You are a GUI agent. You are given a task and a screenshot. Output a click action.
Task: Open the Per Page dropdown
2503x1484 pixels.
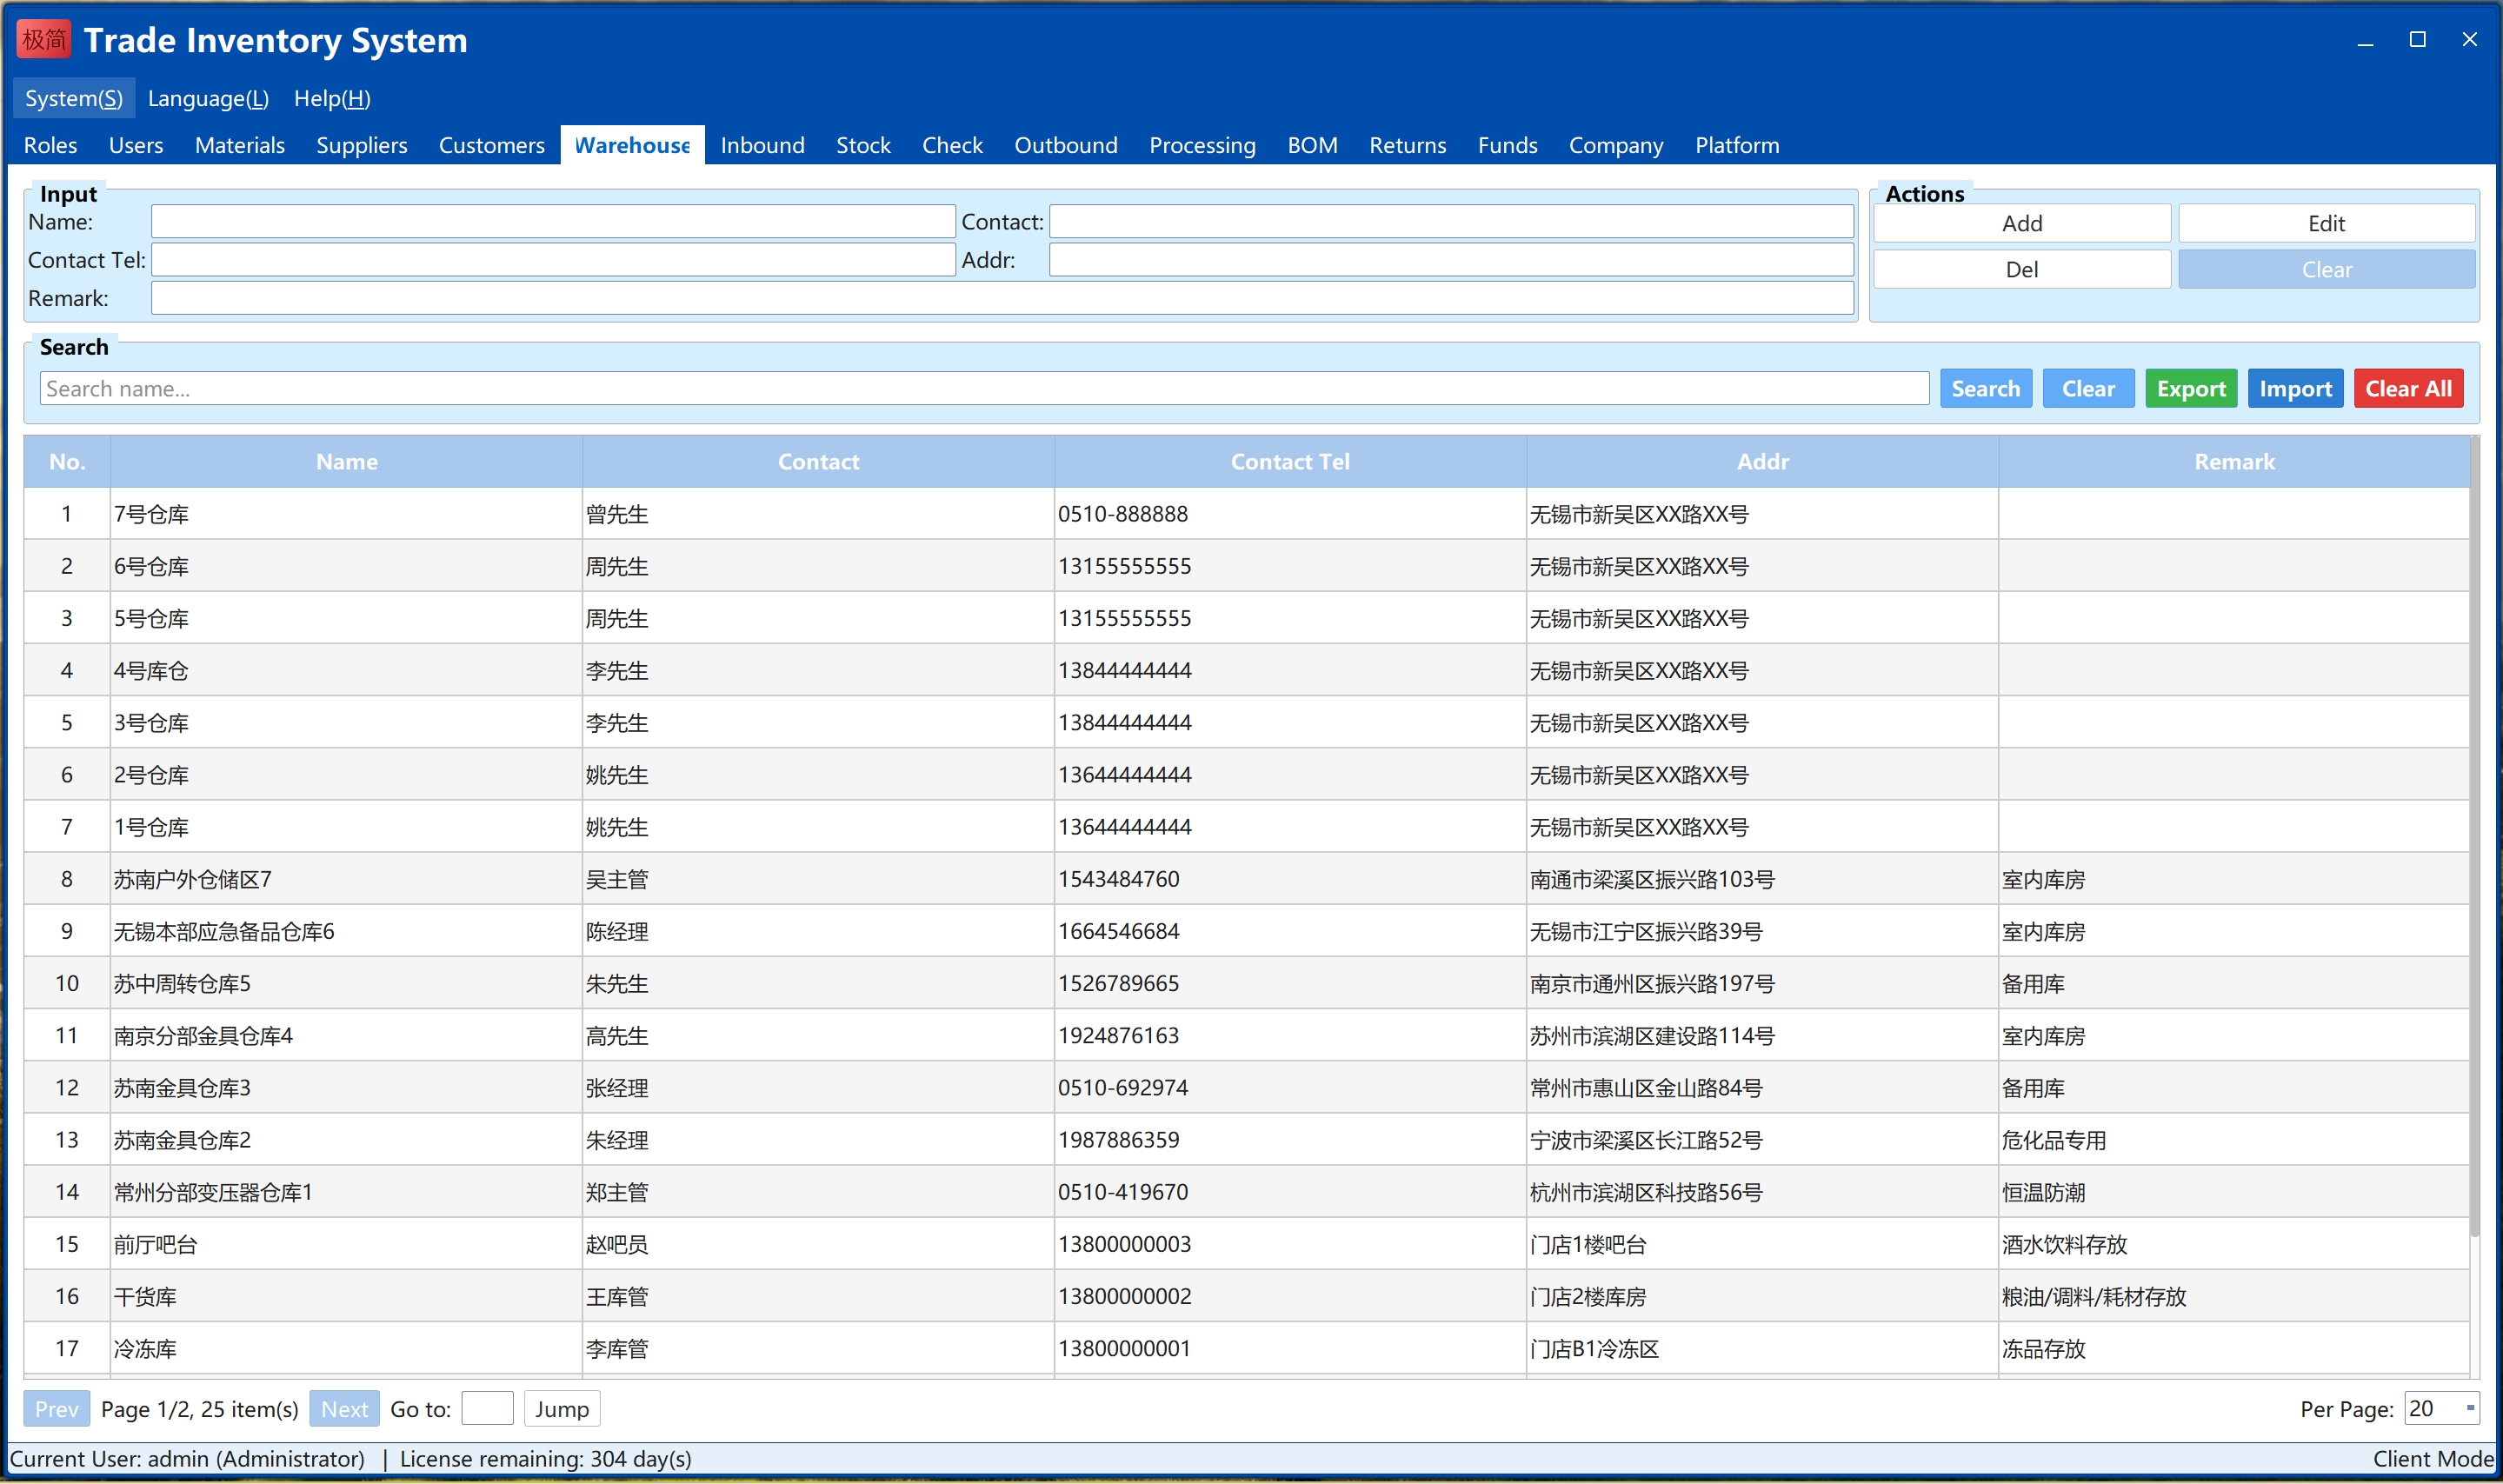(x=2442, y=1408)
